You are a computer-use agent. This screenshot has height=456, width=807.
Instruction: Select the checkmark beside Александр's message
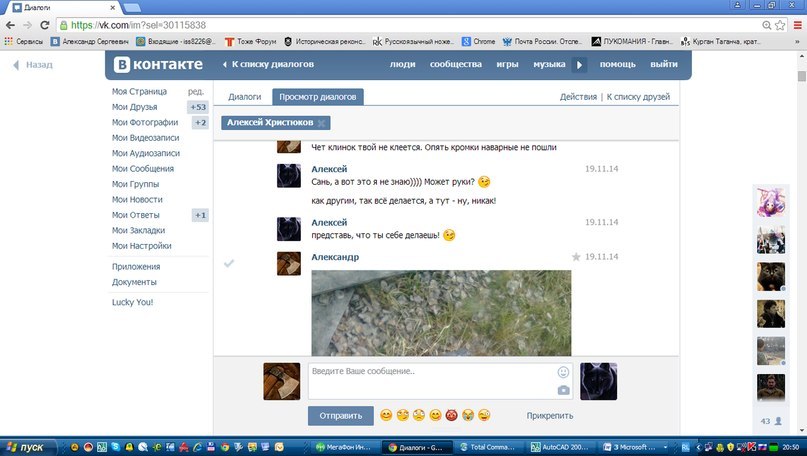point(229,263)
